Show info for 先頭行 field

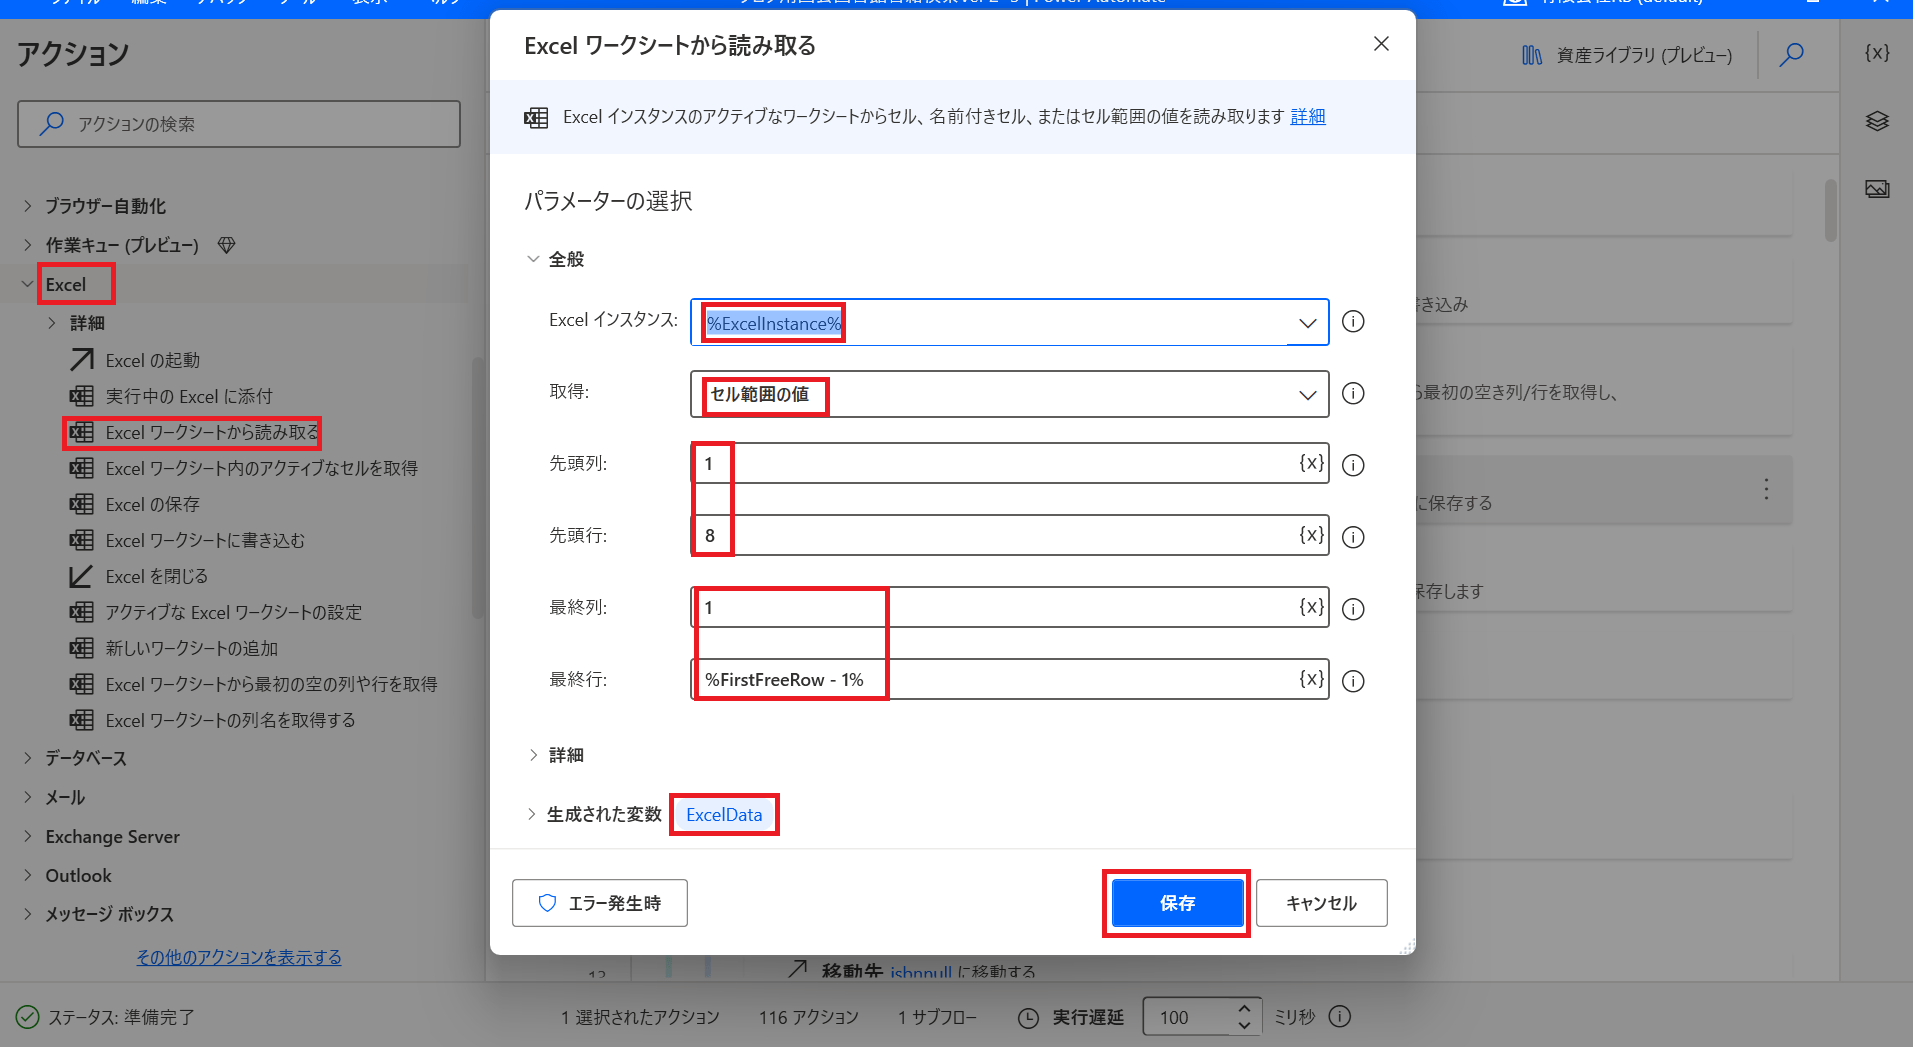point(1353,537)
